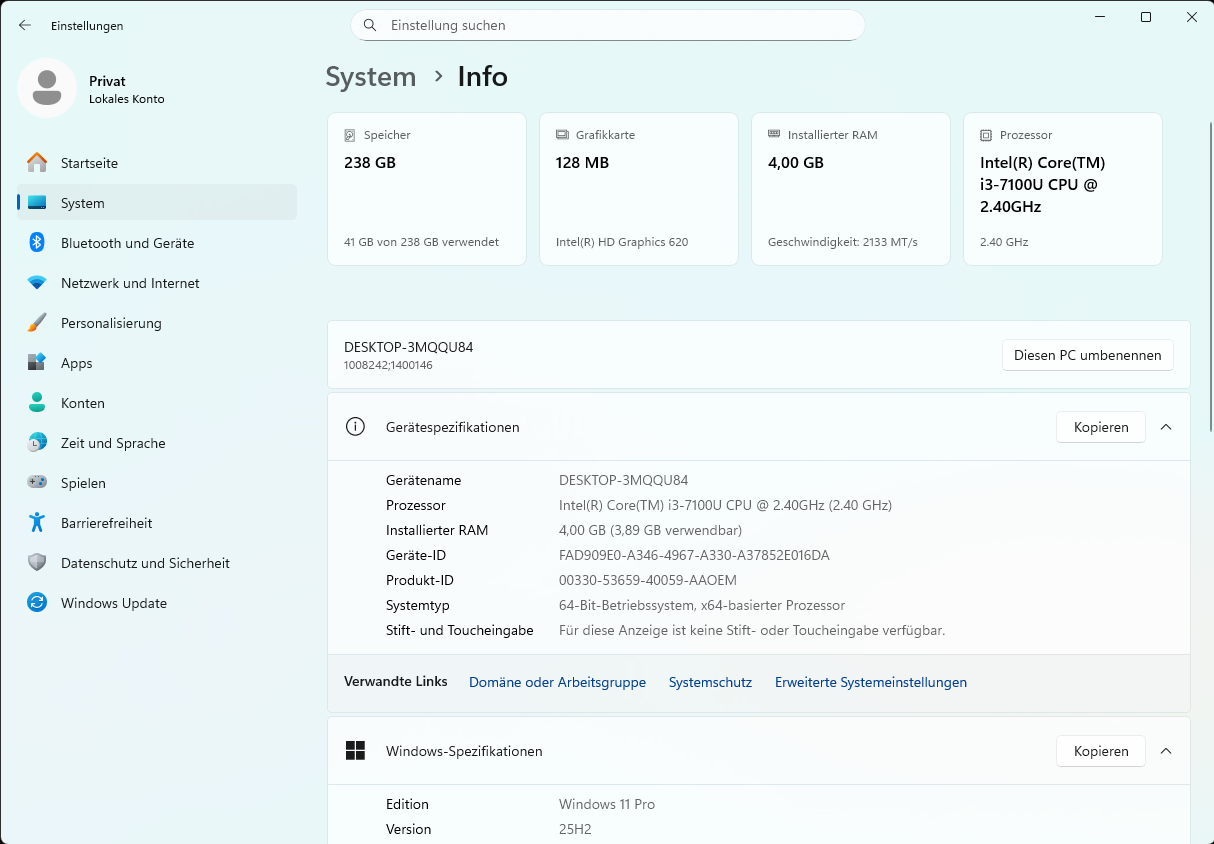Viewport: 1214px width, 844px height.
Task: Click the vertical scrollbar thumb
Action: click(1210, 275)
